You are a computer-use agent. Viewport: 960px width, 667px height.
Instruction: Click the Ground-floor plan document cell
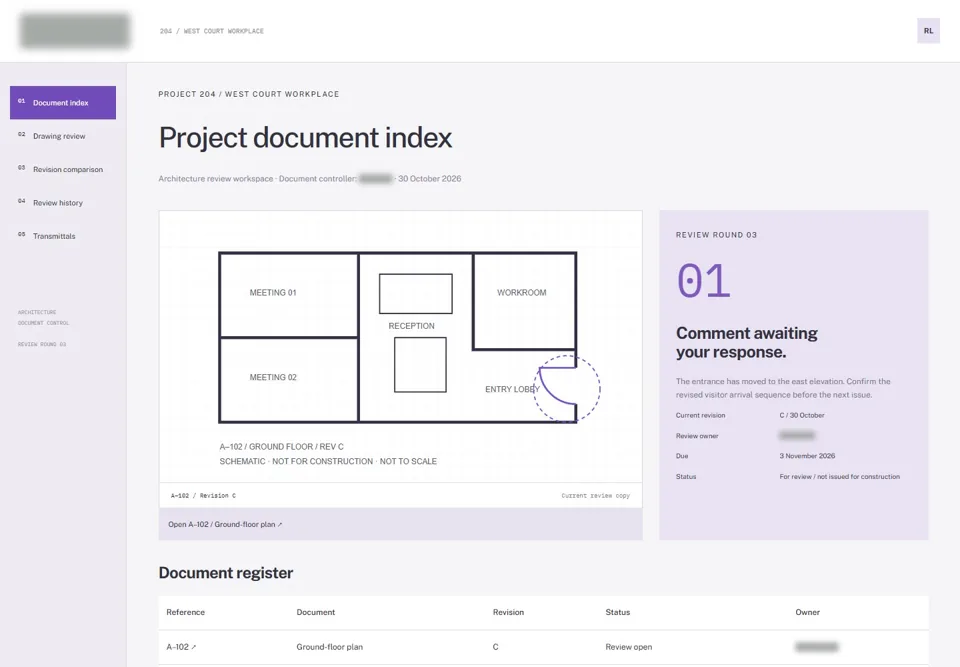tap(329, 647)
